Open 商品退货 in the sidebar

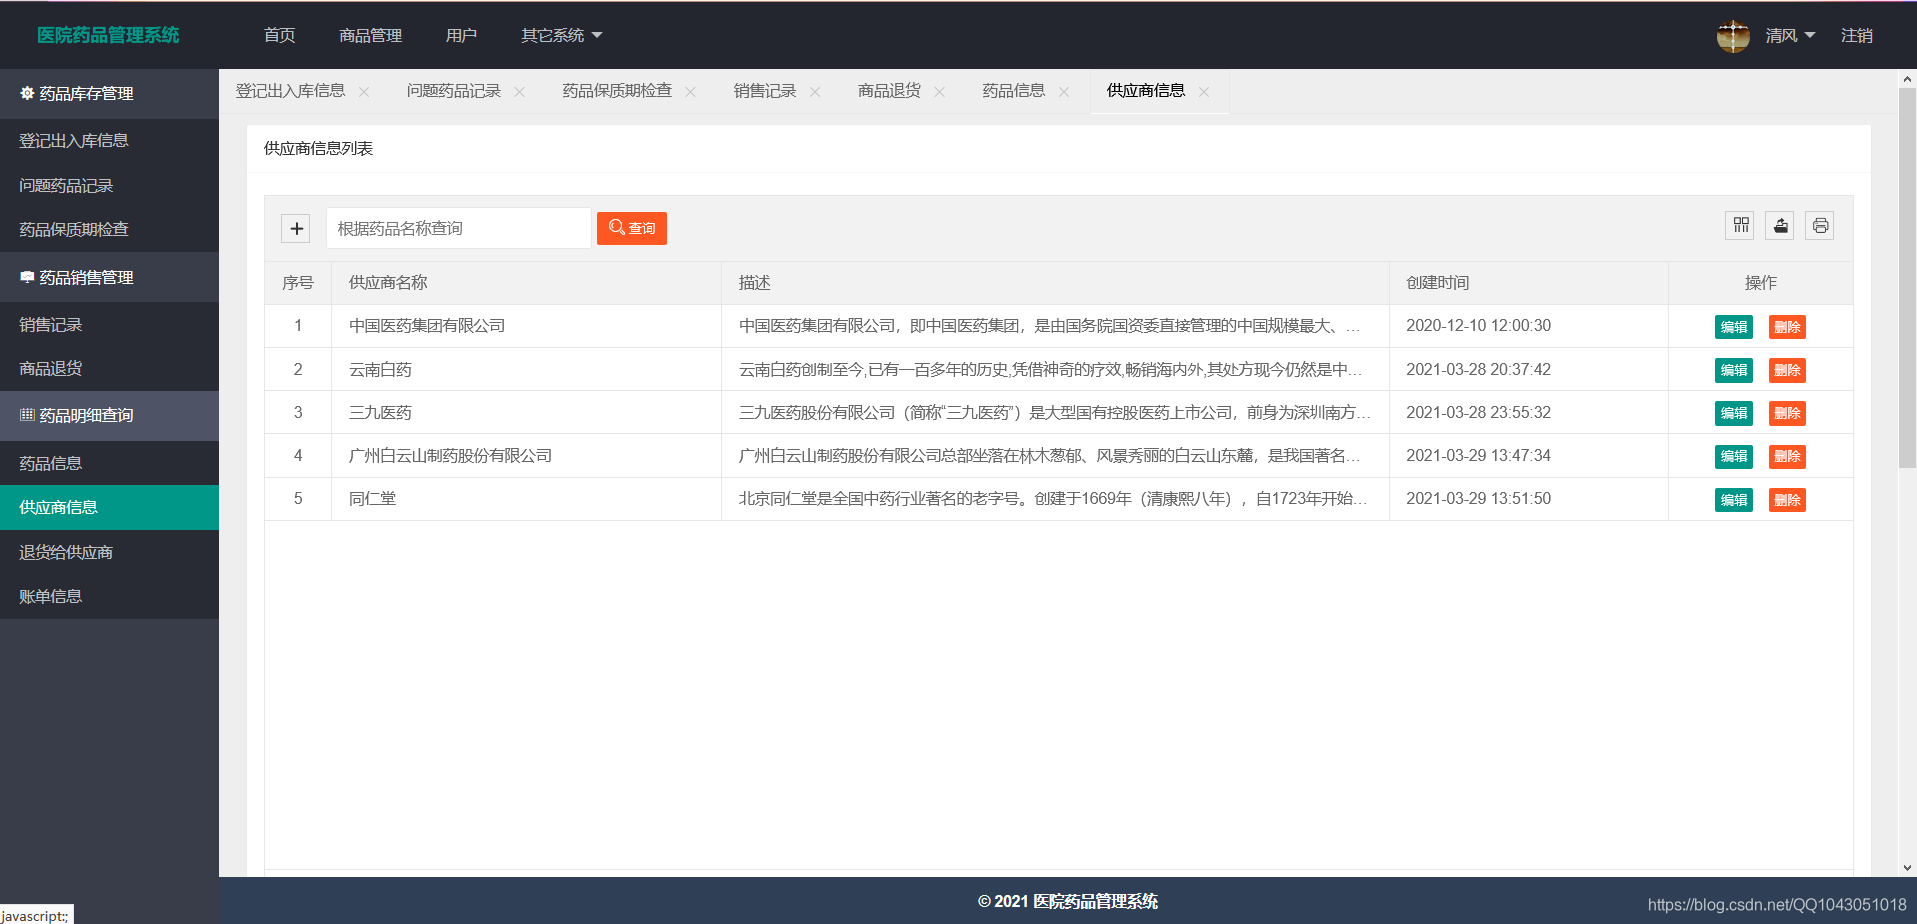coord(109,369)
